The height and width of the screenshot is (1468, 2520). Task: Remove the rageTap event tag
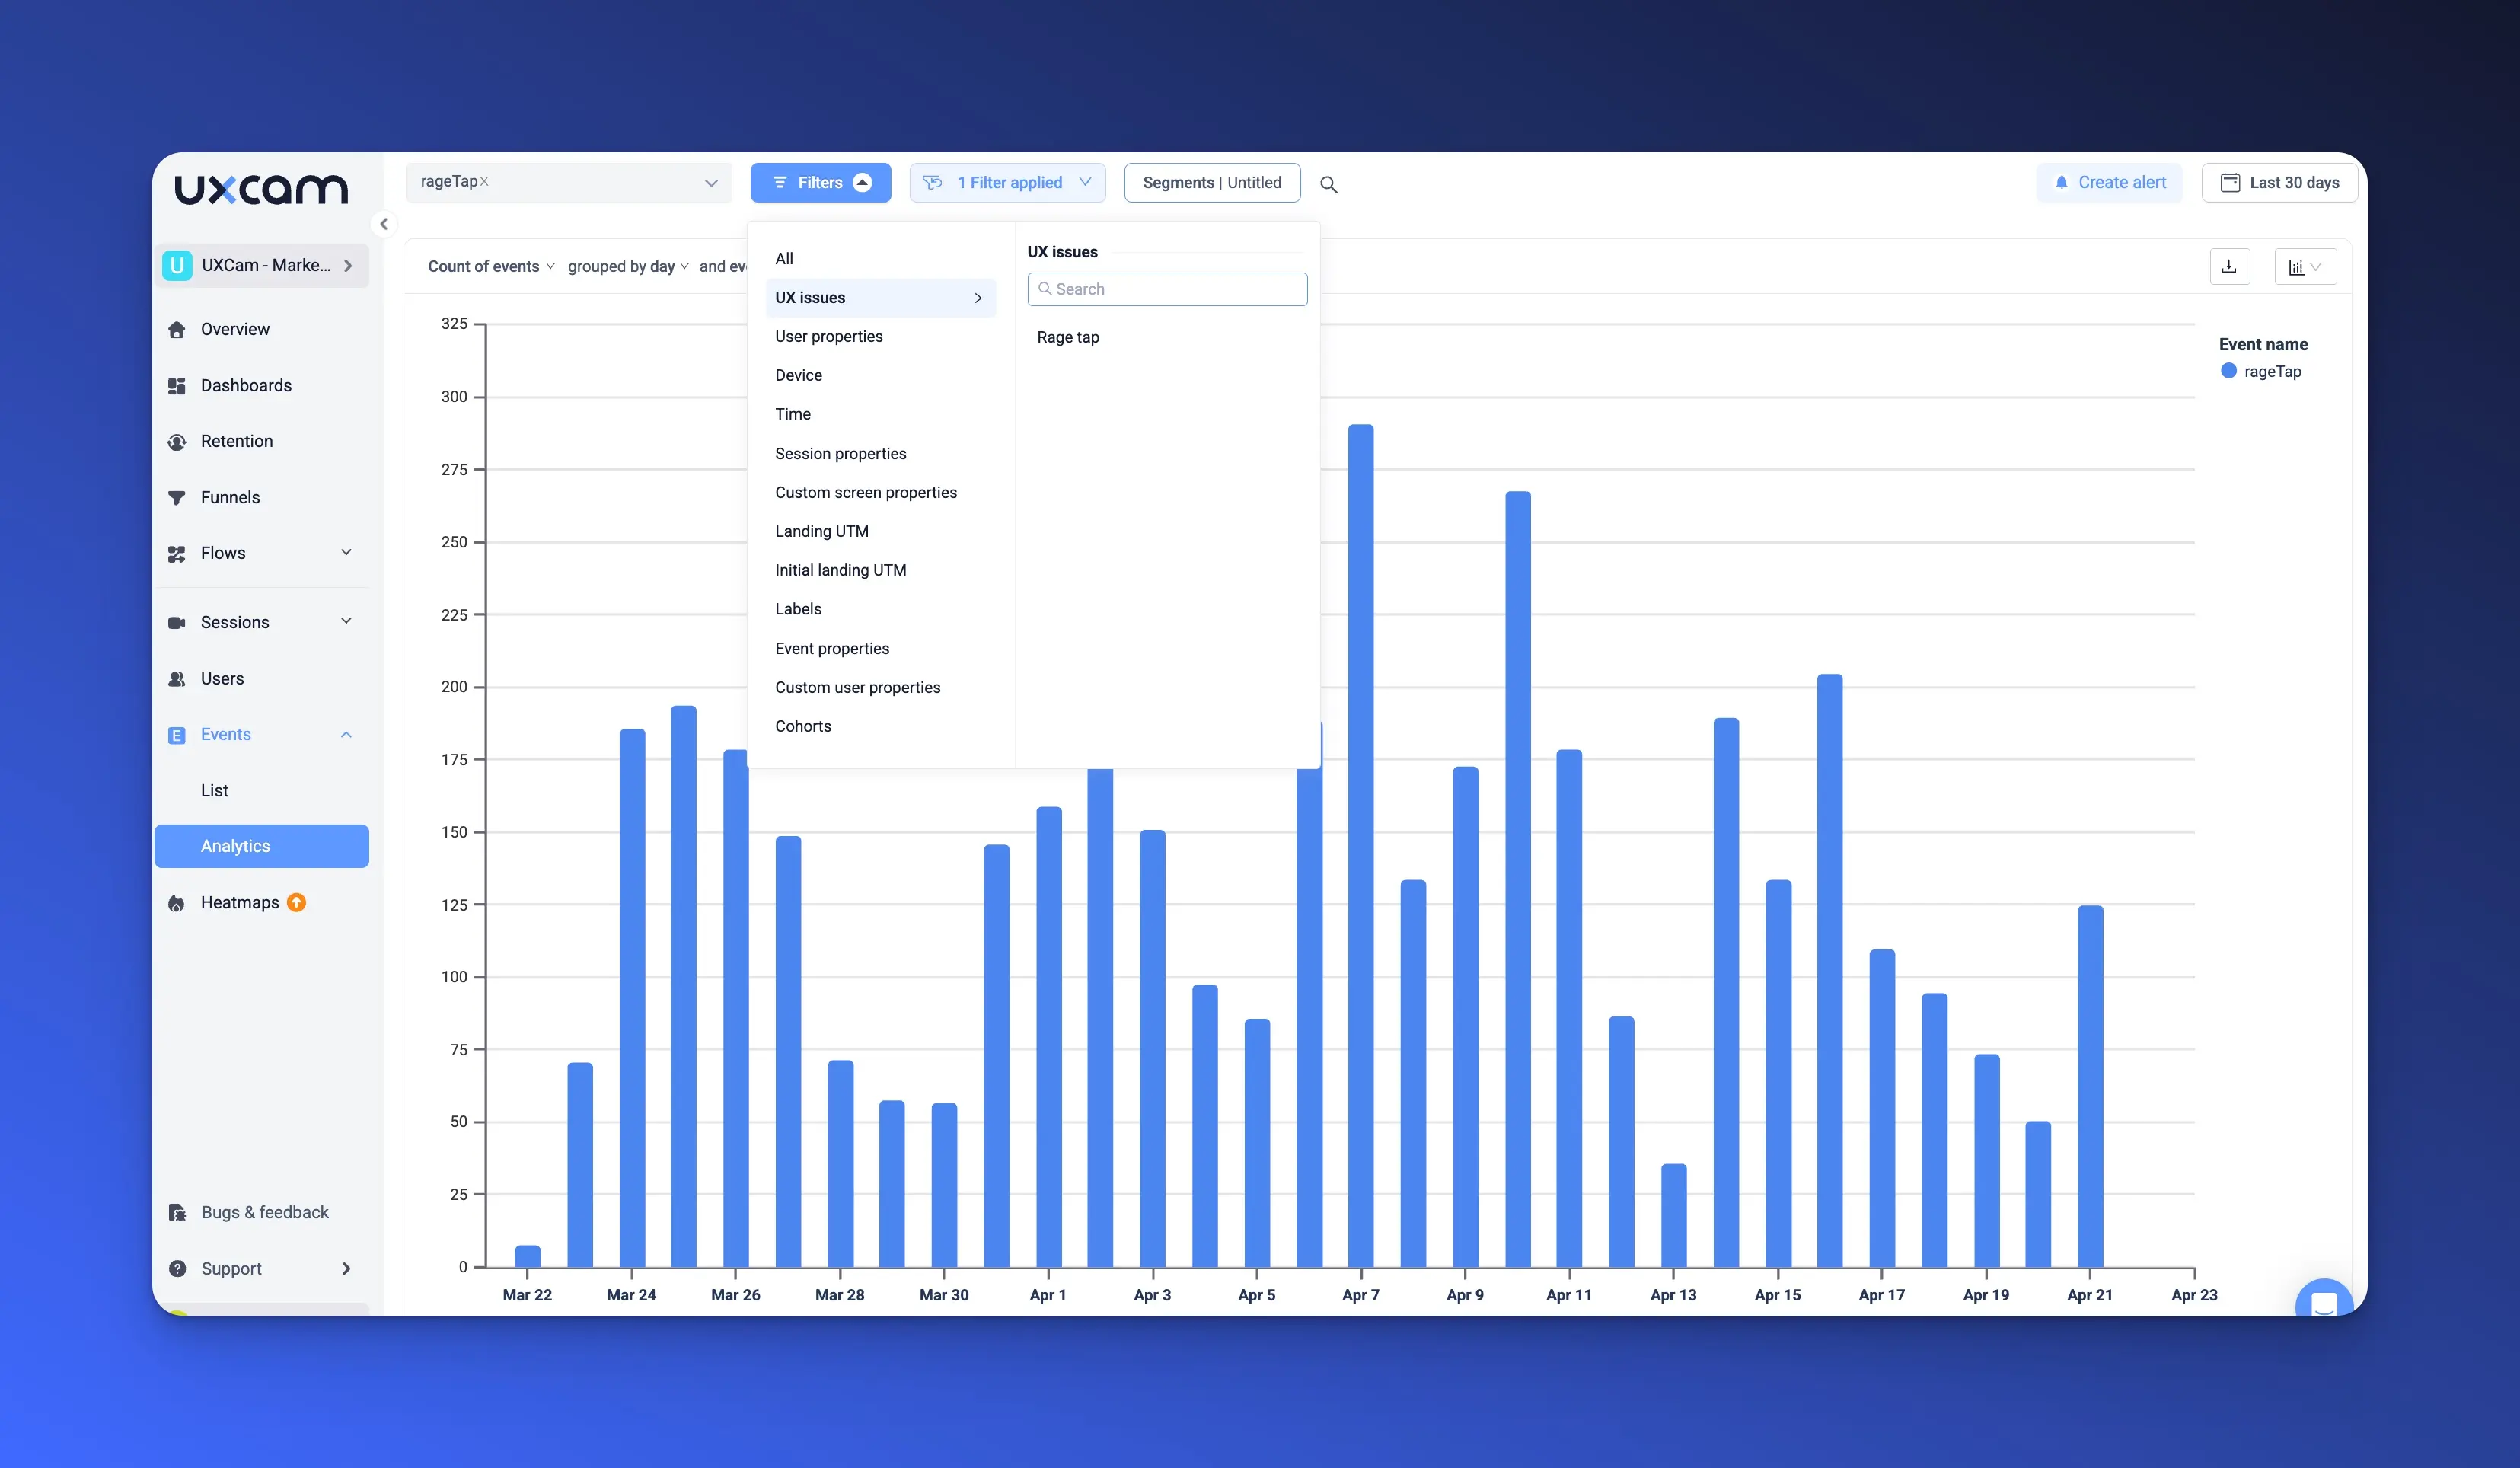(x=484, y=182)
